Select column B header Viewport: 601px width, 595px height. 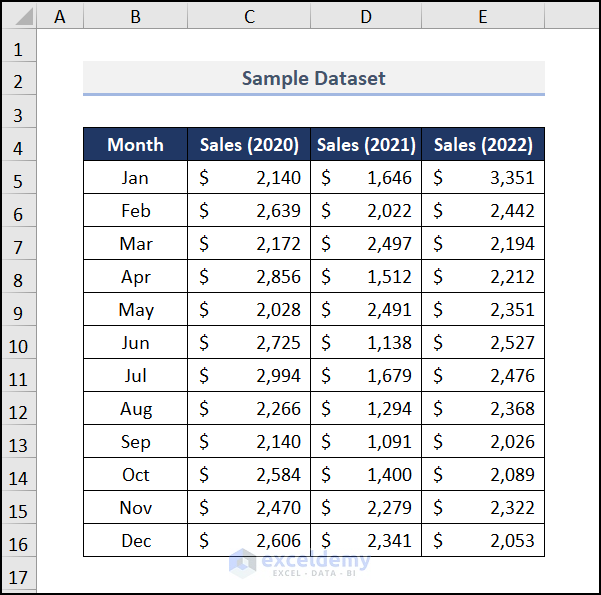[135, 17]
